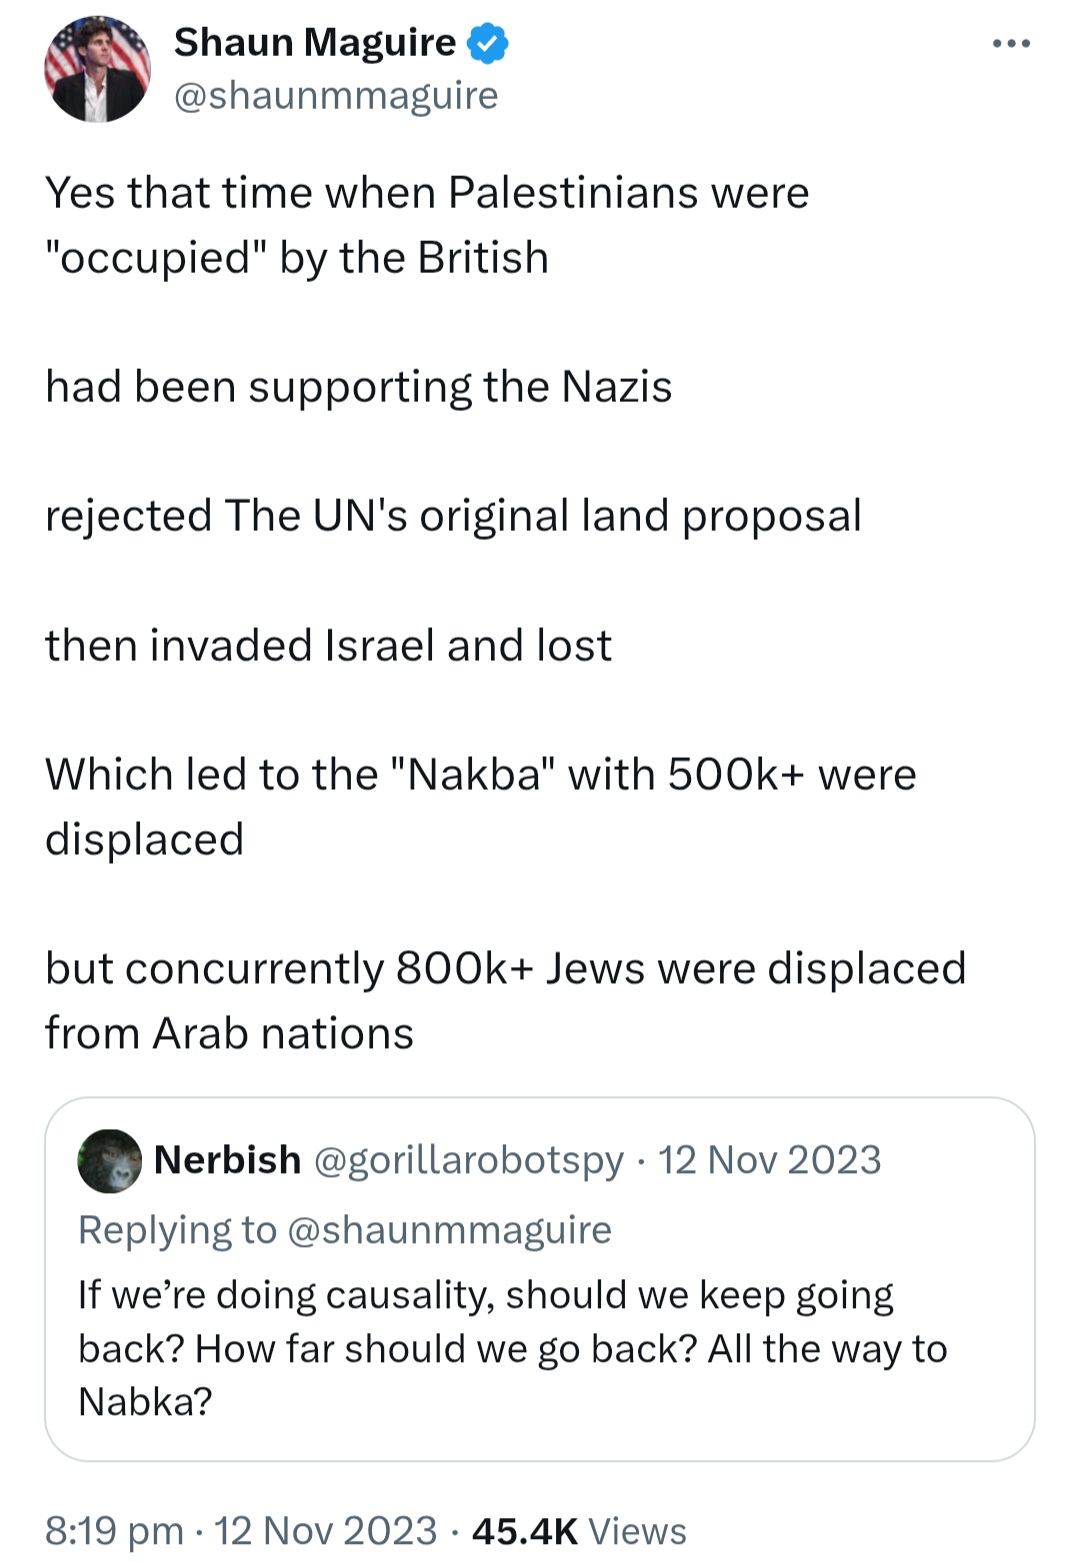The width and height of the screenshot is (1080, 1562).
Task: Click the "then invaded Israel and lost" line
Action: pos(328,646)
